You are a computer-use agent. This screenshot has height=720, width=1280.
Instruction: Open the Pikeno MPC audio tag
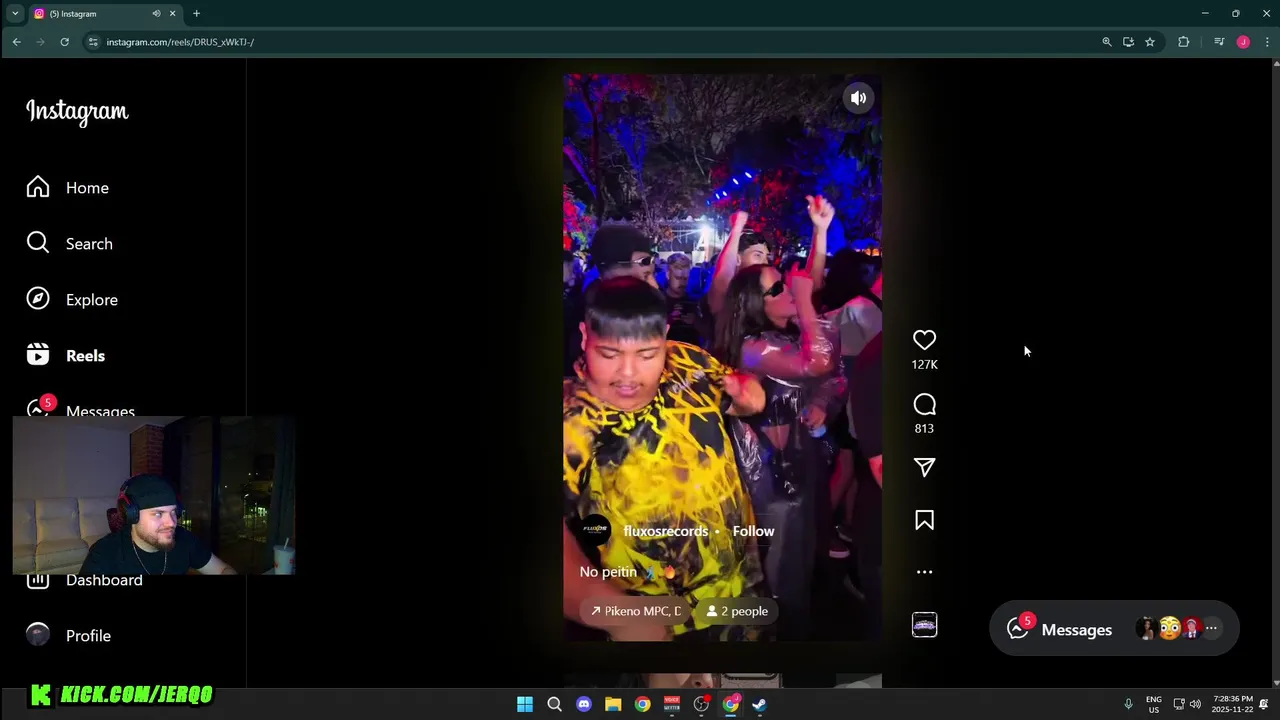636,611
